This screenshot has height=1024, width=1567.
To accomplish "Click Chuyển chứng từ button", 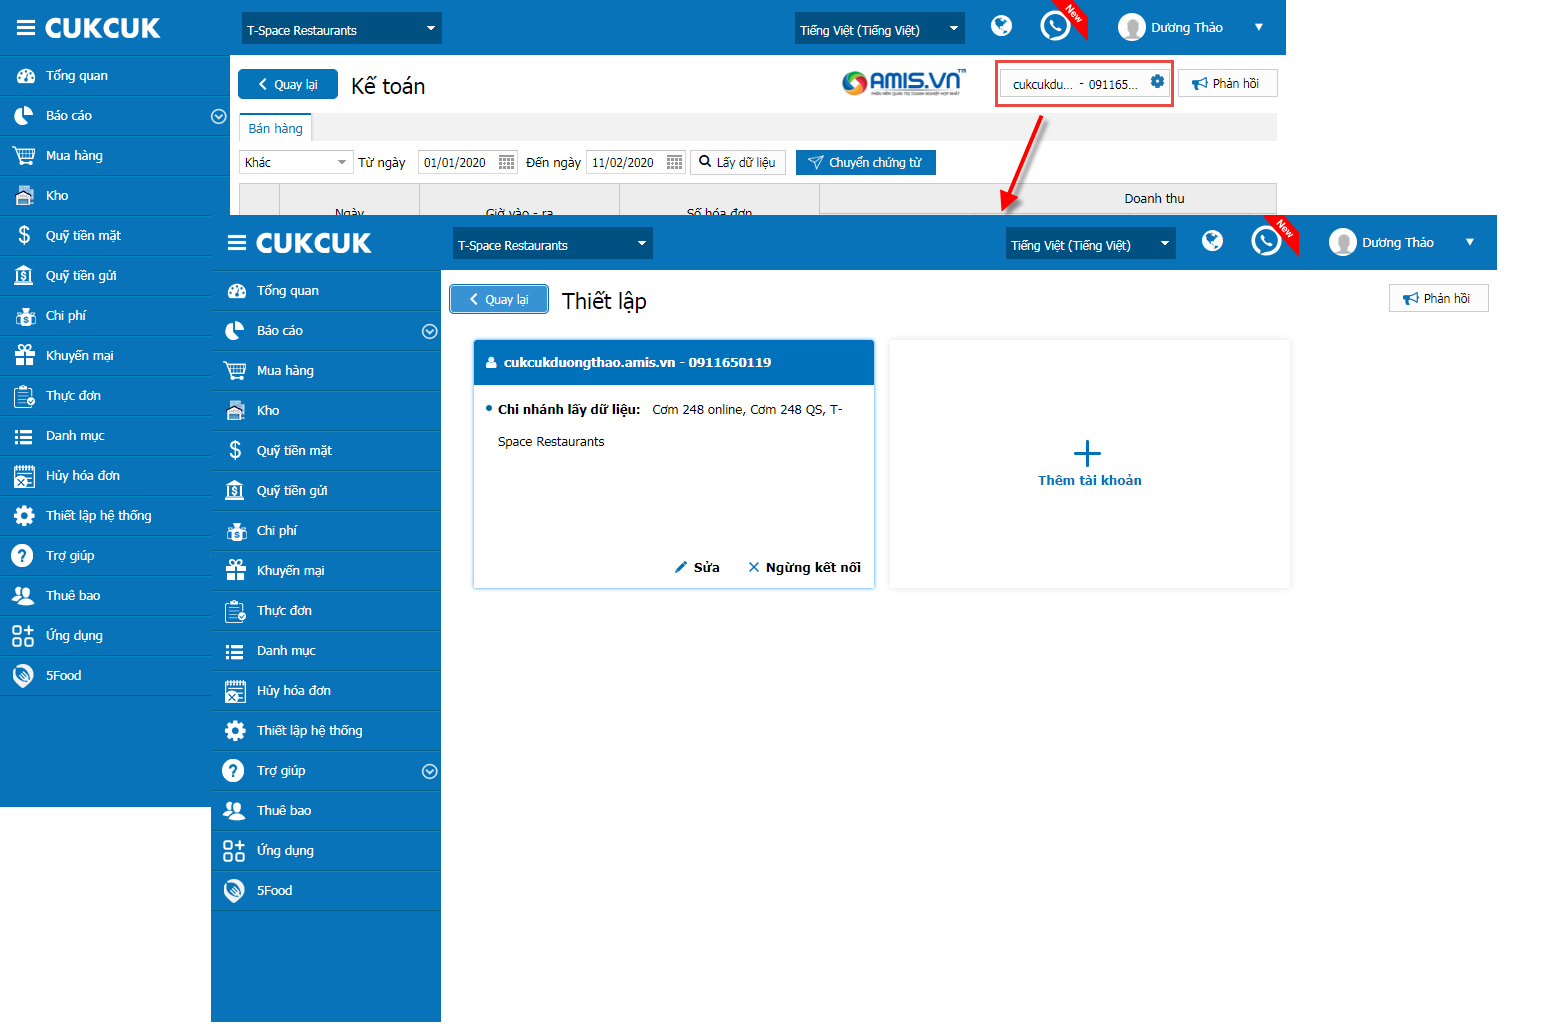I will (866, 162).
